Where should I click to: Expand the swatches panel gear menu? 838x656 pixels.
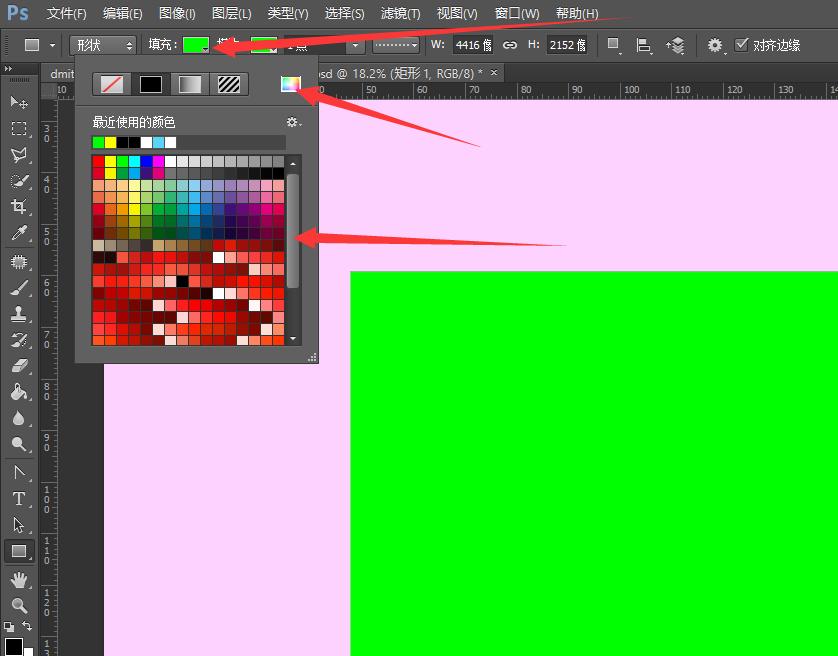pos(292,122)
